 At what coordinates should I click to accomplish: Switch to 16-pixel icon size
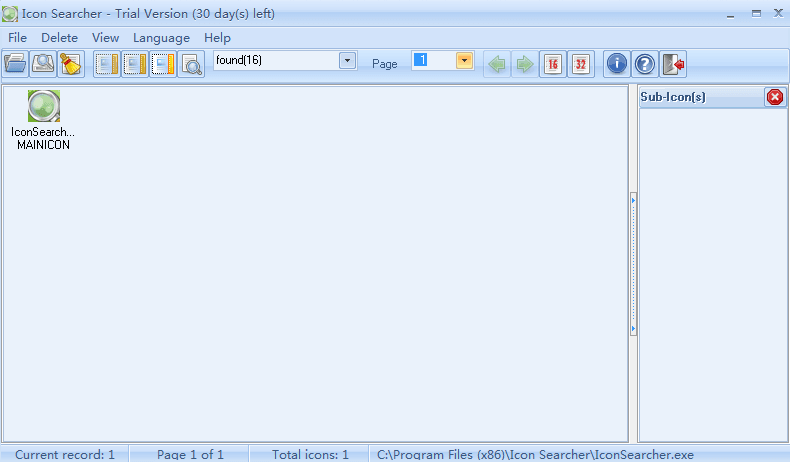pos(552,64)
